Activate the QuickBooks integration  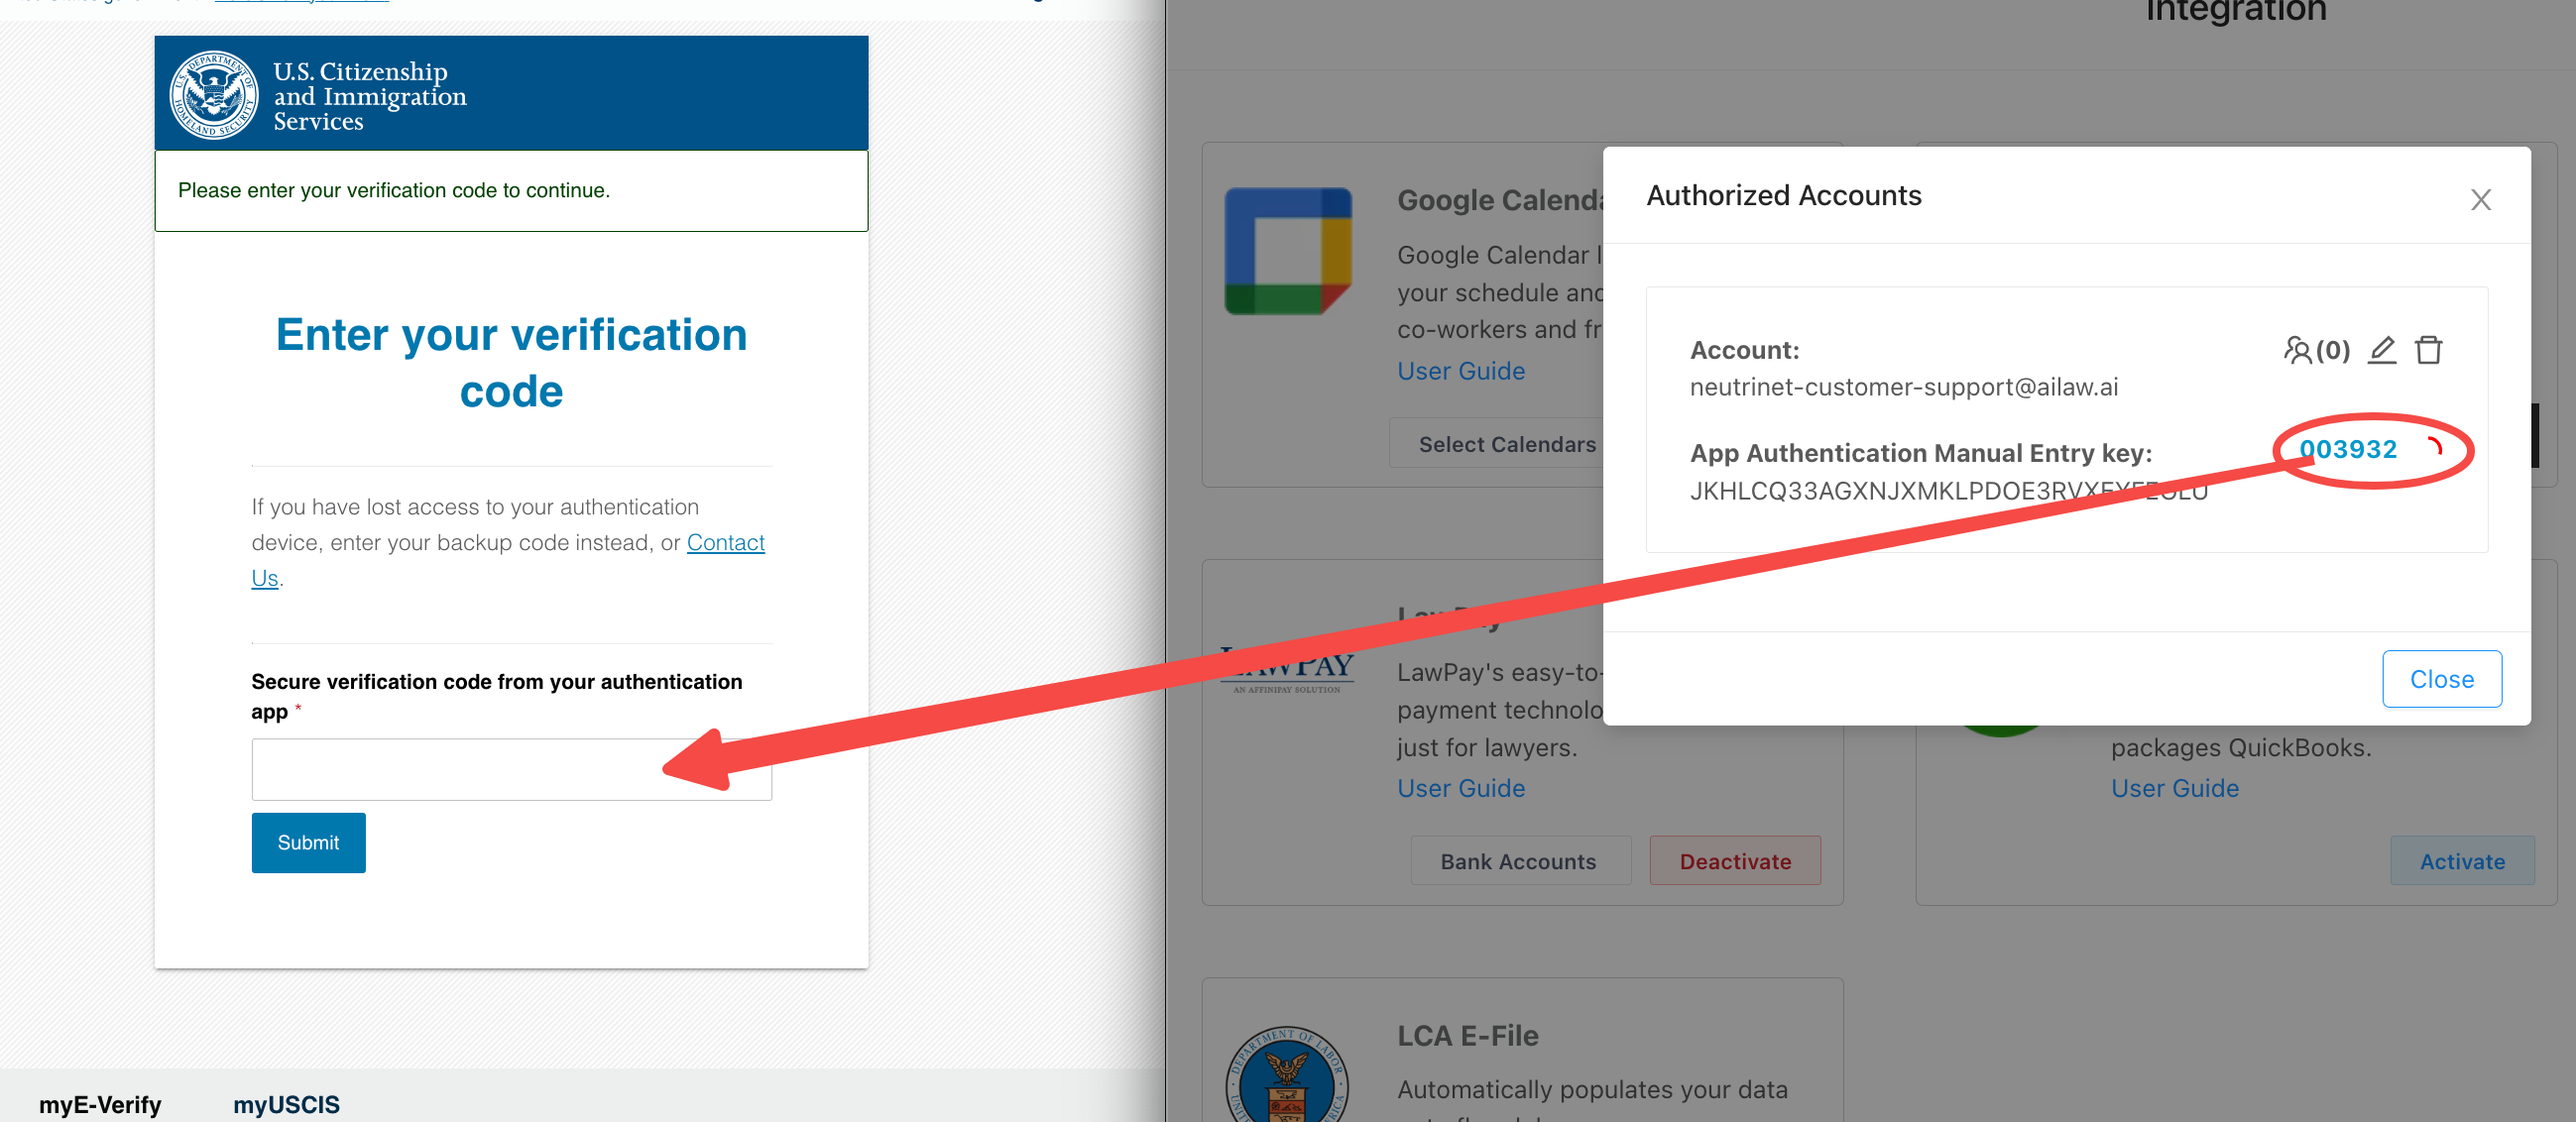(2462, 861)
